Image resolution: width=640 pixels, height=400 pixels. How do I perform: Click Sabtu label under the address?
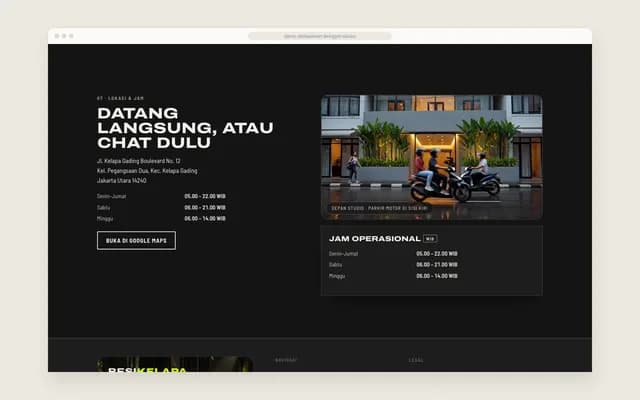104,207
